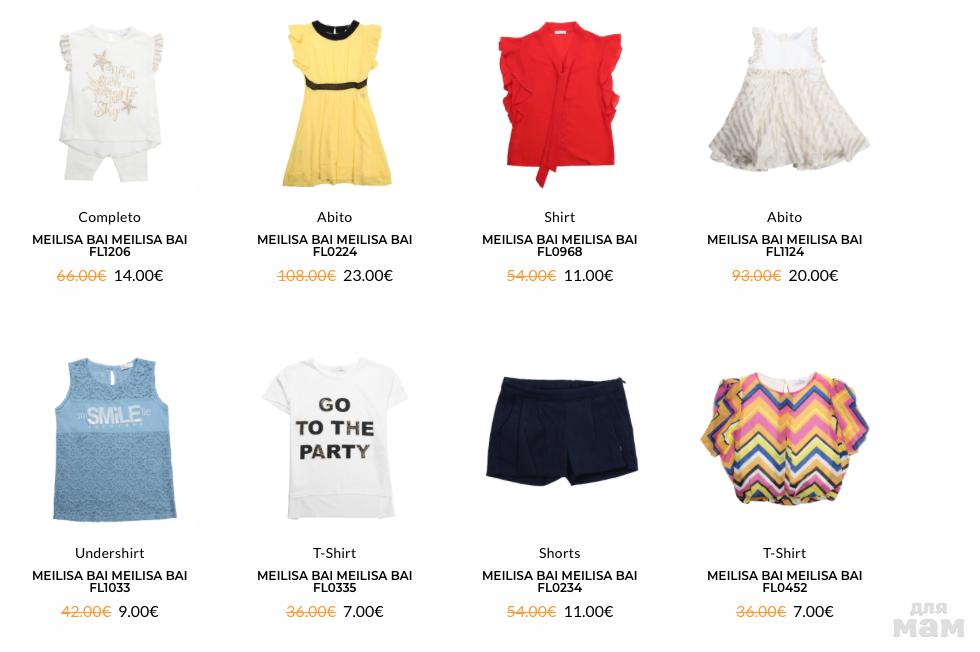This screenshot has height=652, width=980.
Task: Select the MEILISA BAI FL1206 product title
Action: pyautogui.click(x=110, y=246)
